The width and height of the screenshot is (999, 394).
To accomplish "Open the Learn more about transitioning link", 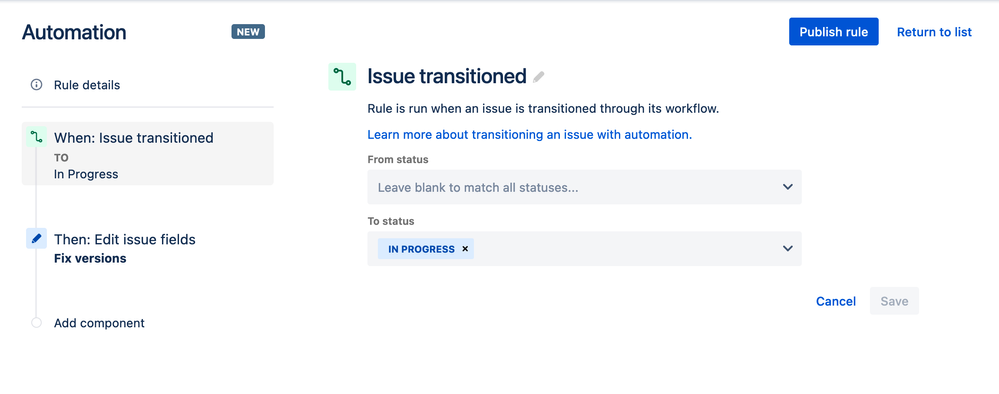I will [529, 135].
